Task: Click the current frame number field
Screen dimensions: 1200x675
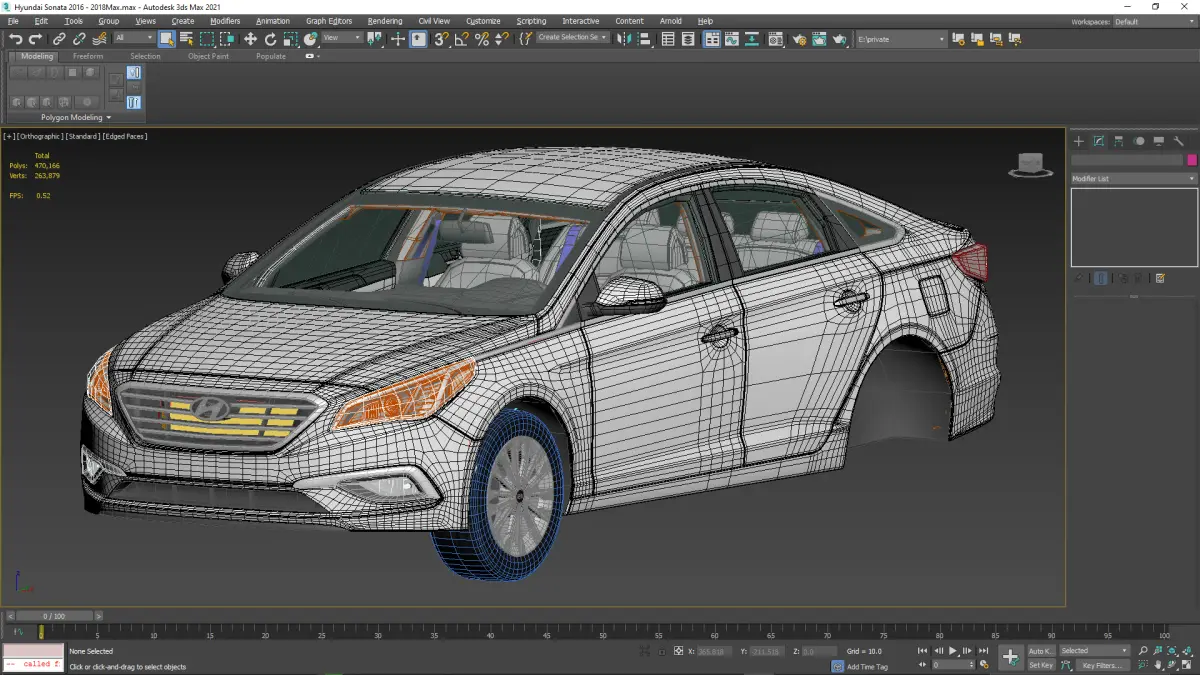Action: tap(952, 665)
